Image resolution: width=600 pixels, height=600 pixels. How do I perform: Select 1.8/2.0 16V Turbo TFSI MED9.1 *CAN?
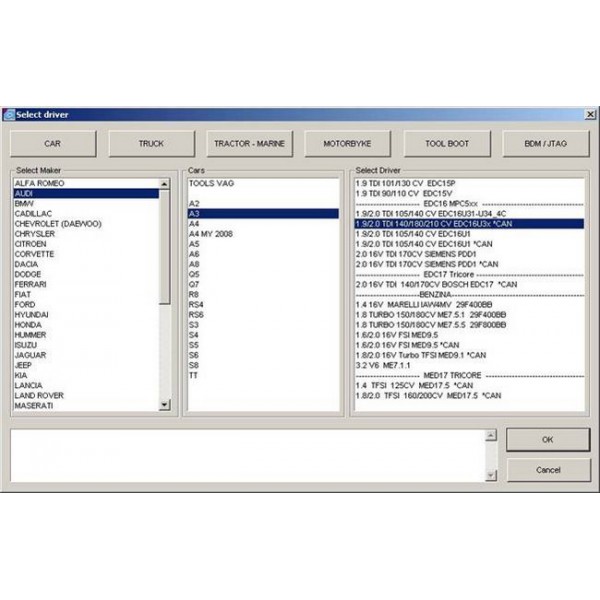pos(470,355)
